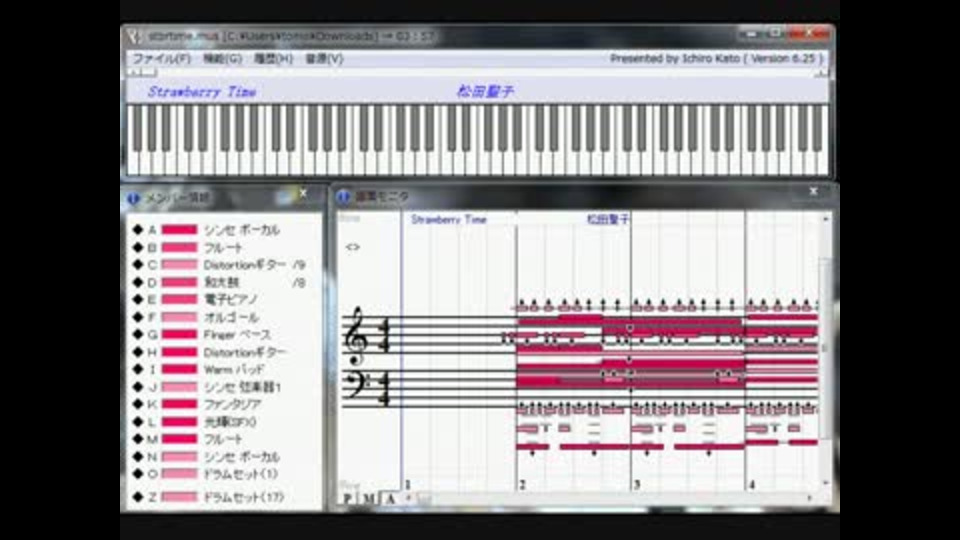Screen dimensions: 960x540
Task: Select the ドラムセット(1) member row O
Action: click(223, 474)
